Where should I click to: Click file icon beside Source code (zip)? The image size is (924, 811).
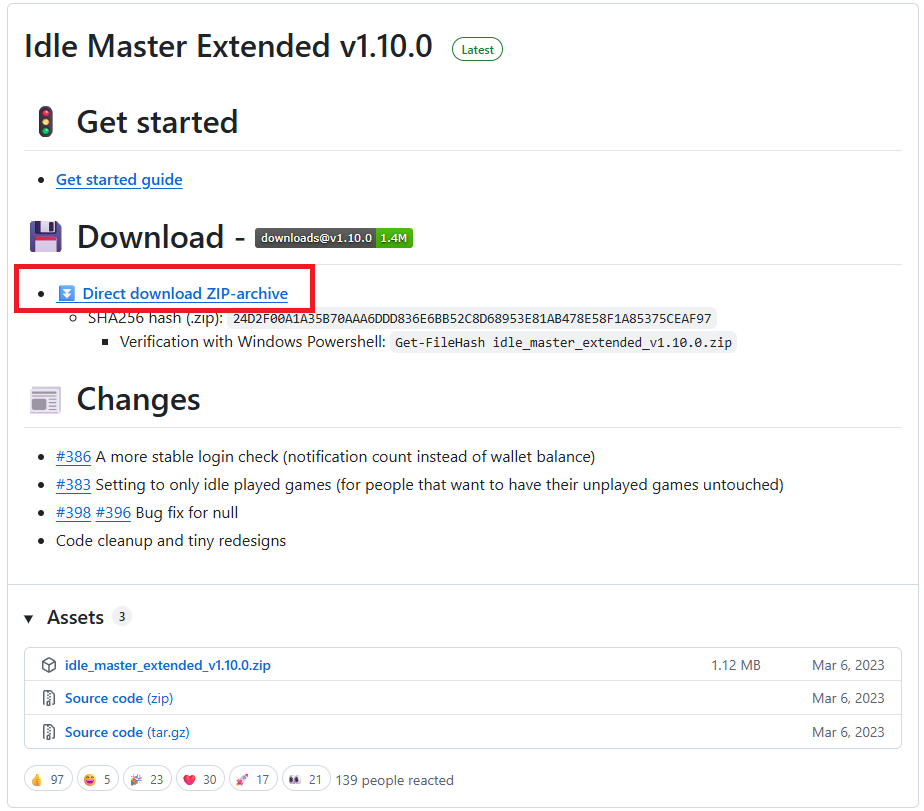[49, 698]
